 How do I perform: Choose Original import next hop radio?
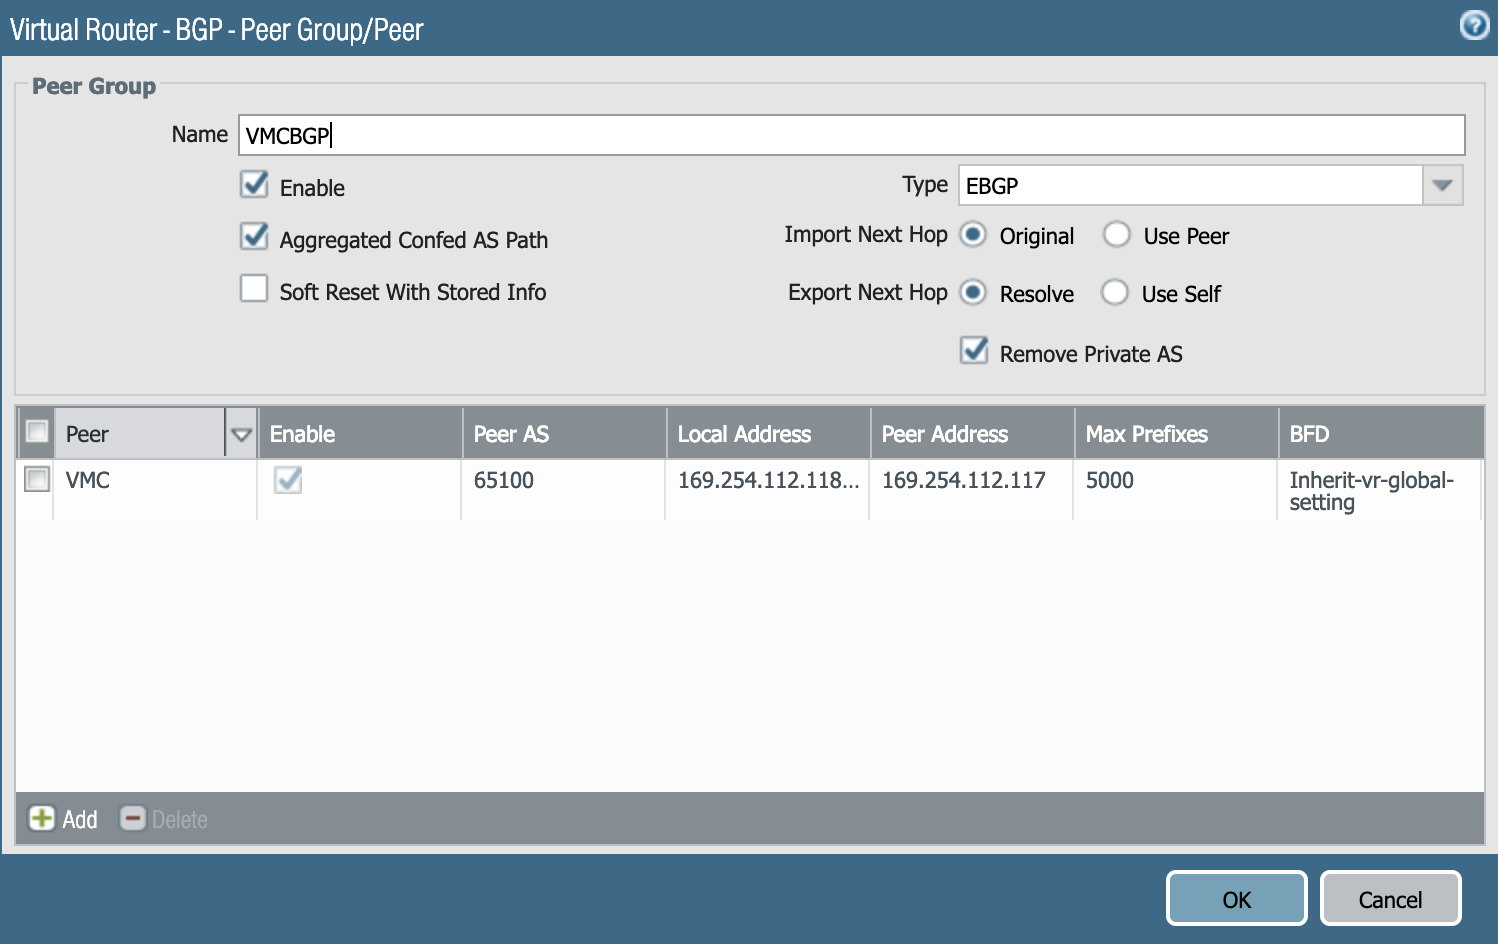973,235
